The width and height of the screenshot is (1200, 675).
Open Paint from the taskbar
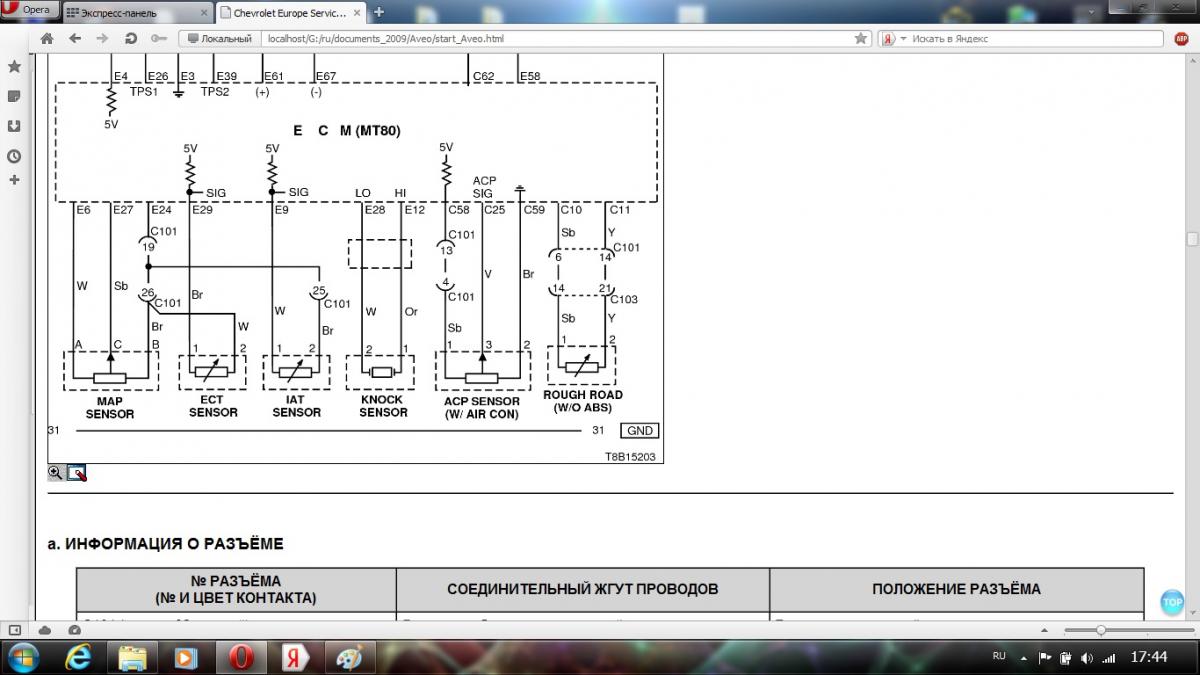(349, 658)
